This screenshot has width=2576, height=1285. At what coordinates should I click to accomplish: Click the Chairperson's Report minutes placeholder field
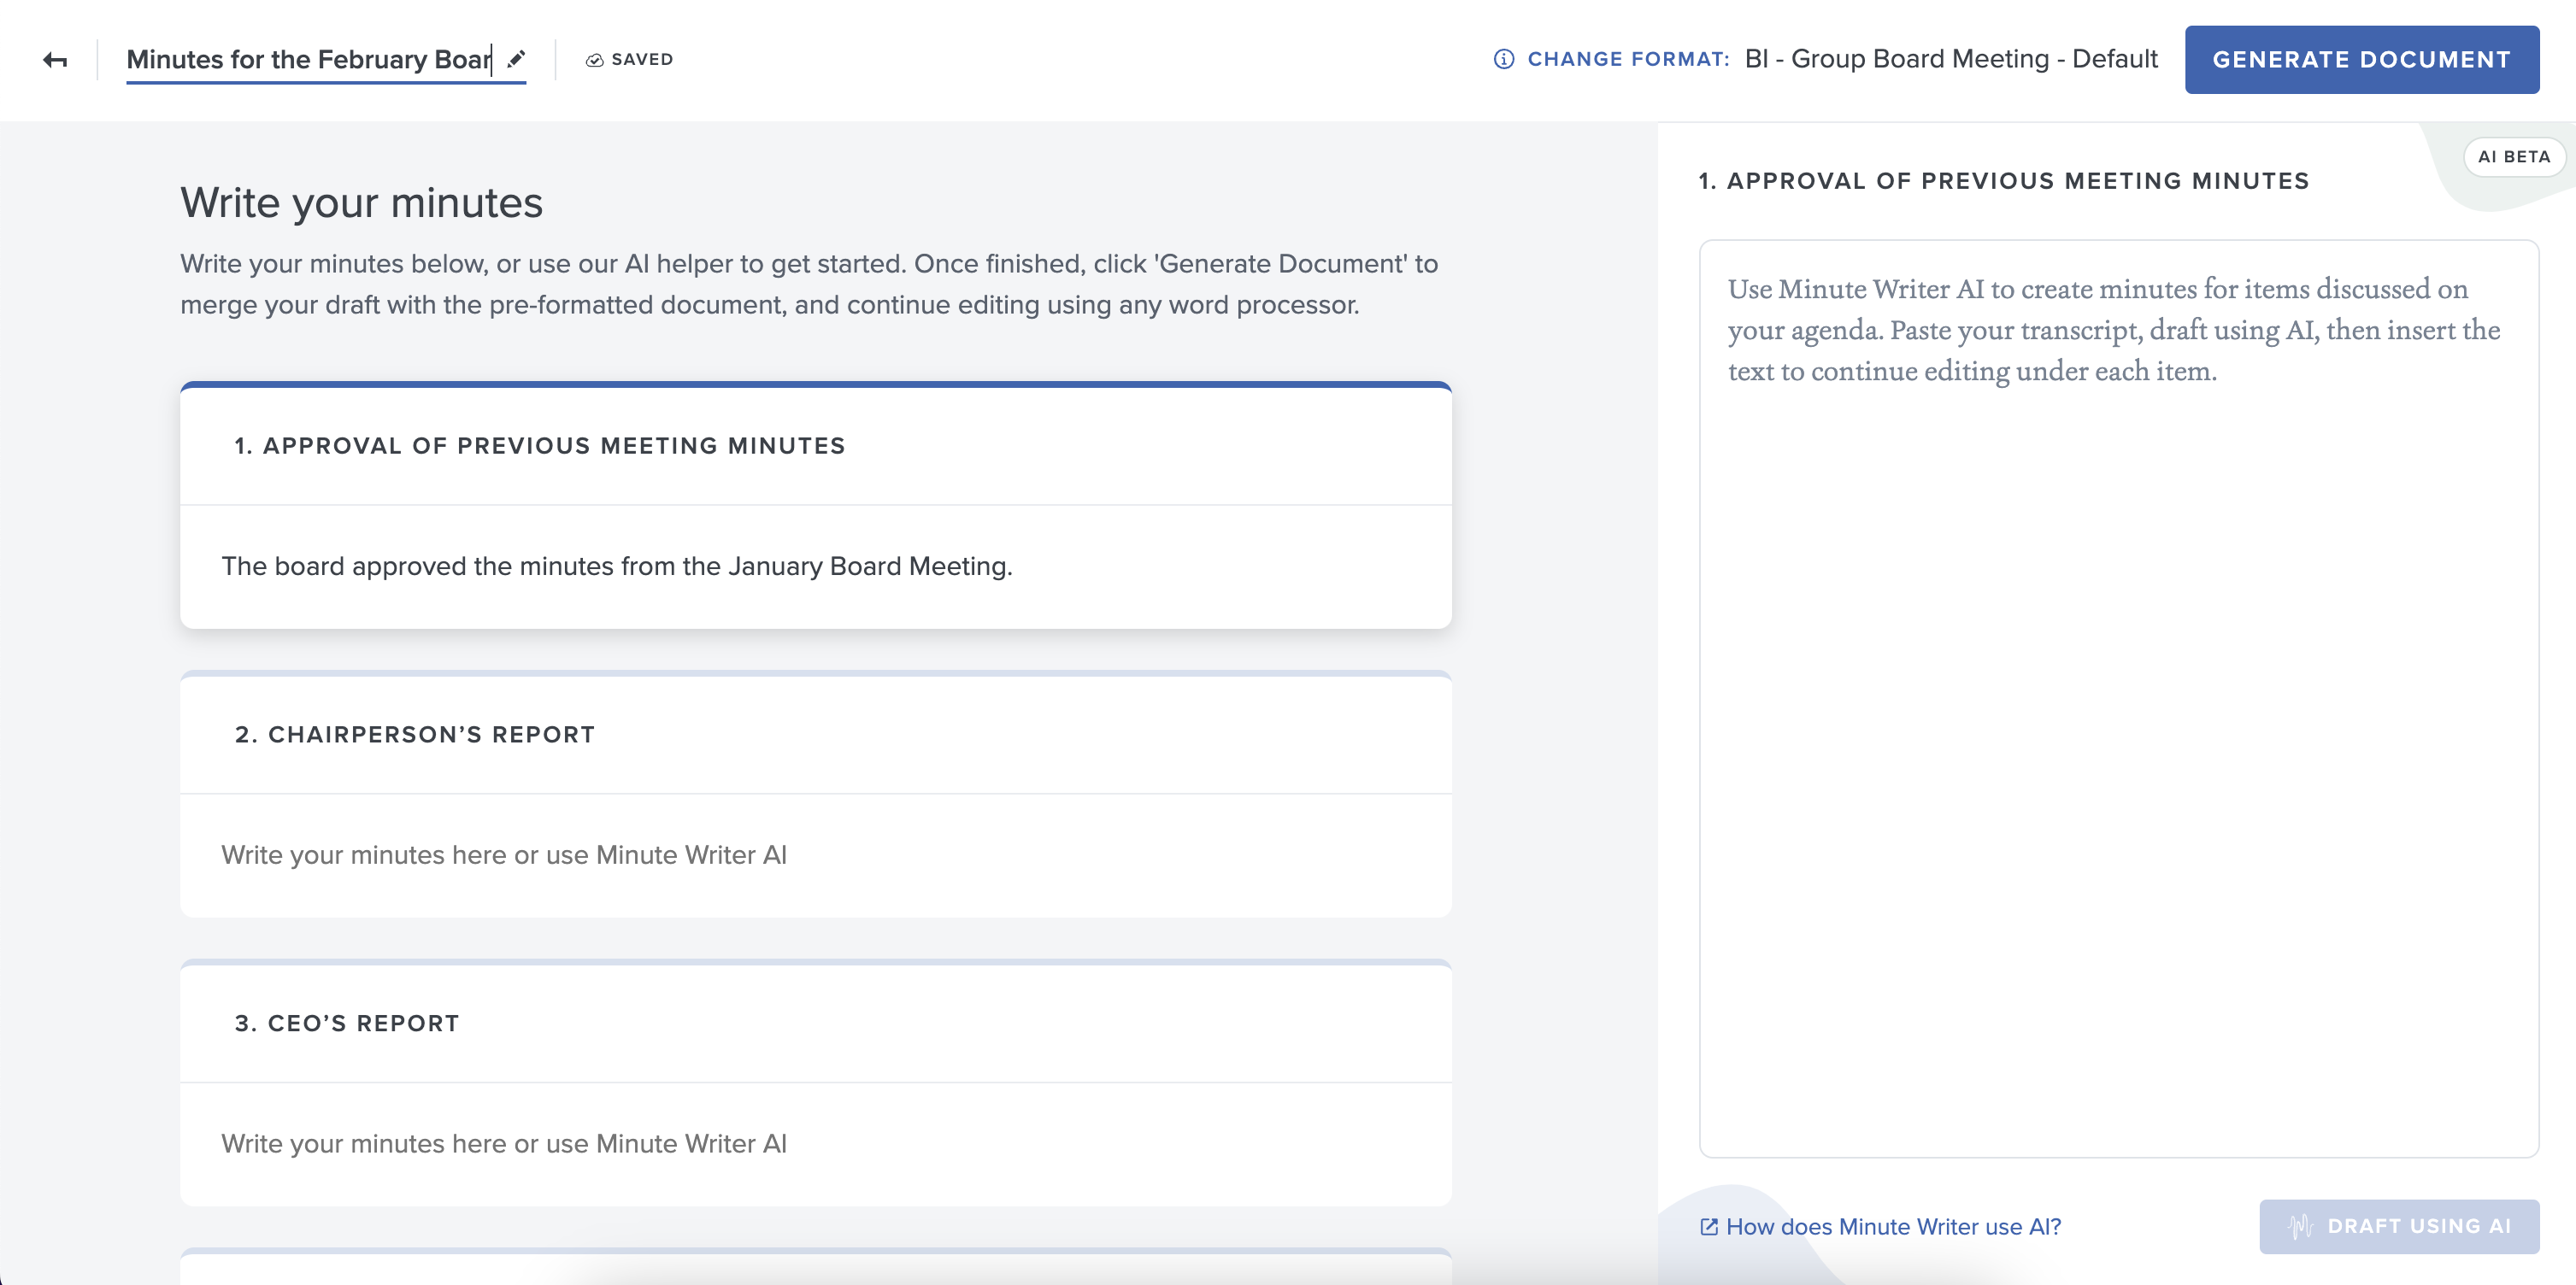coord(504,855)
